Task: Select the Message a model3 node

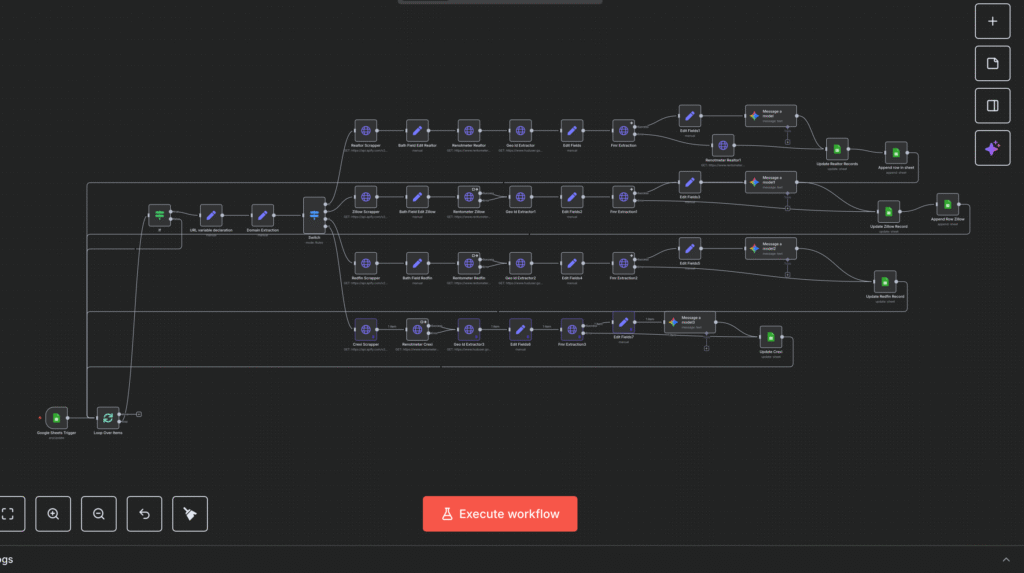Action: click(690, 322)
